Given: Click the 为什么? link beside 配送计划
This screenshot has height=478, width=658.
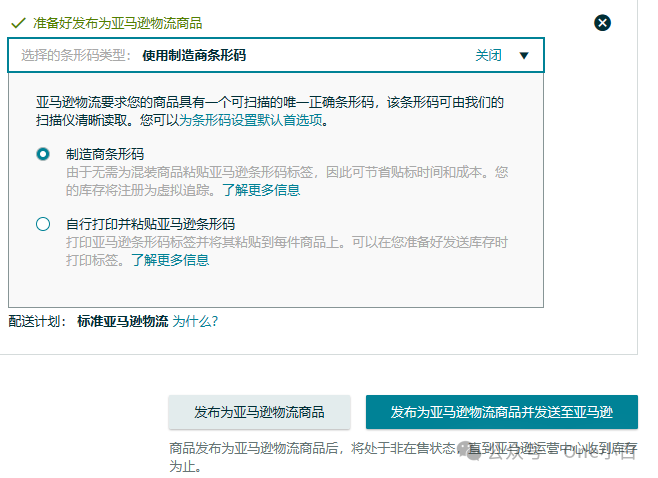Looking at the screenshot, I should (195, 321).
